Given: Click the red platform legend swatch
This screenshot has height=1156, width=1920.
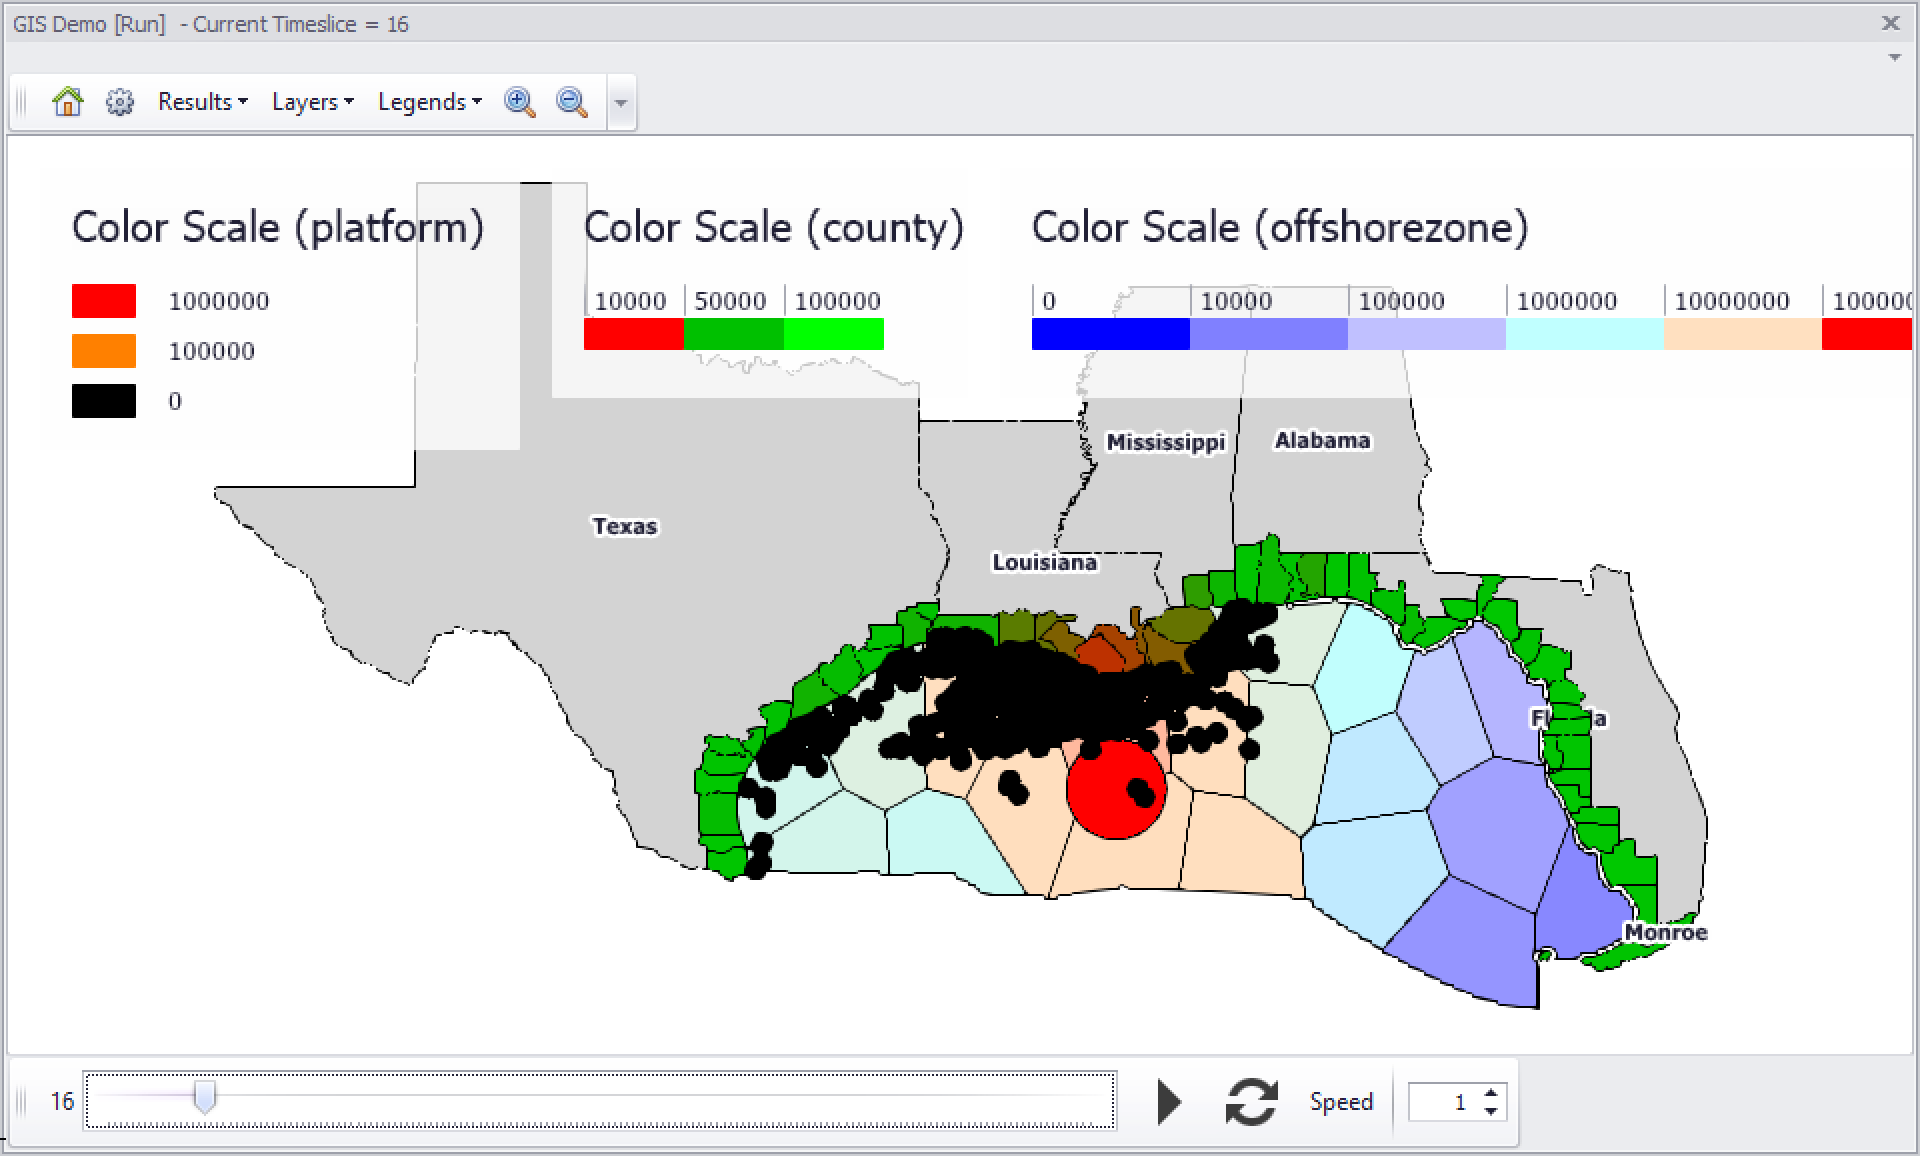Looking at the screenshot, I should click(104, 301).
